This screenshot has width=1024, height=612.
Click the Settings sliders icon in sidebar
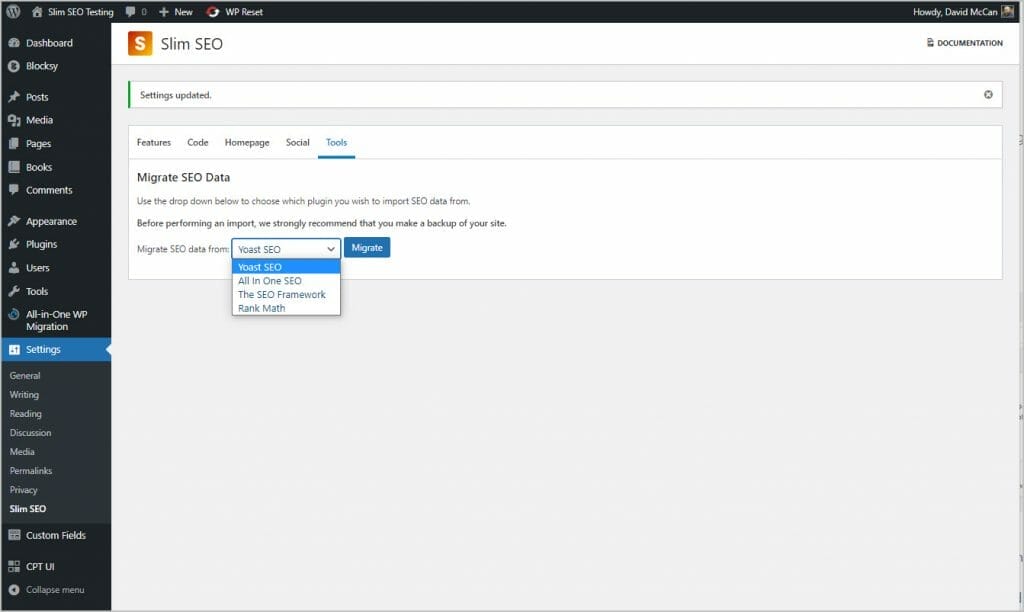point(14,350)
